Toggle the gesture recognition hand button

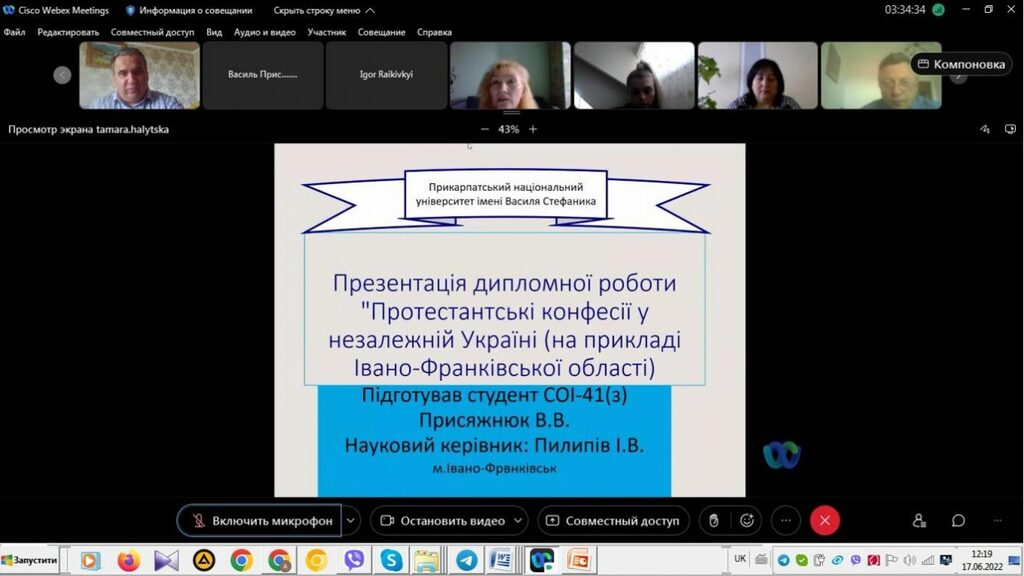coord(713,520)
